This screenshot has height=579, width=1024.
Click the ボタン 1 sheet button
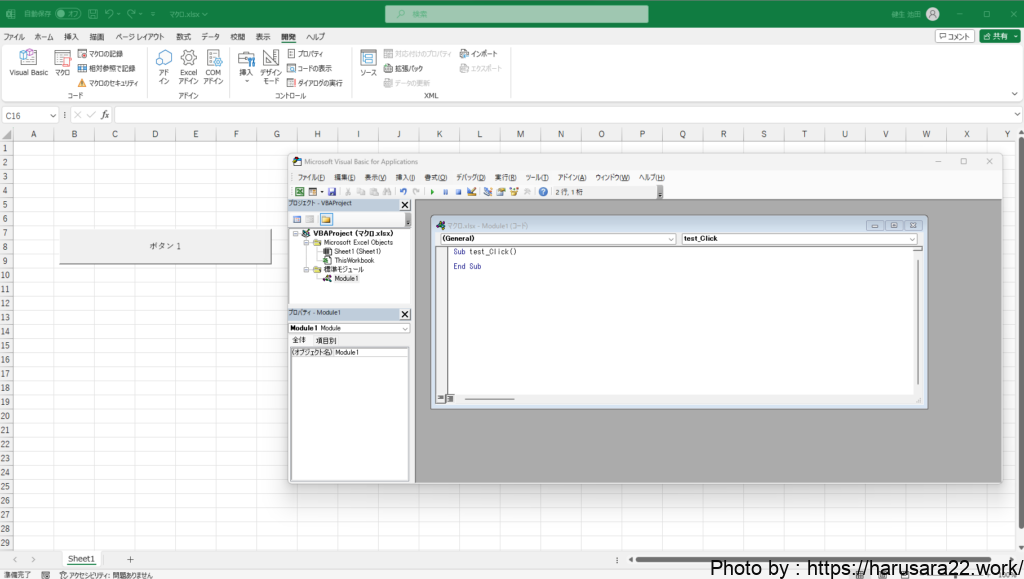[165, 246]
